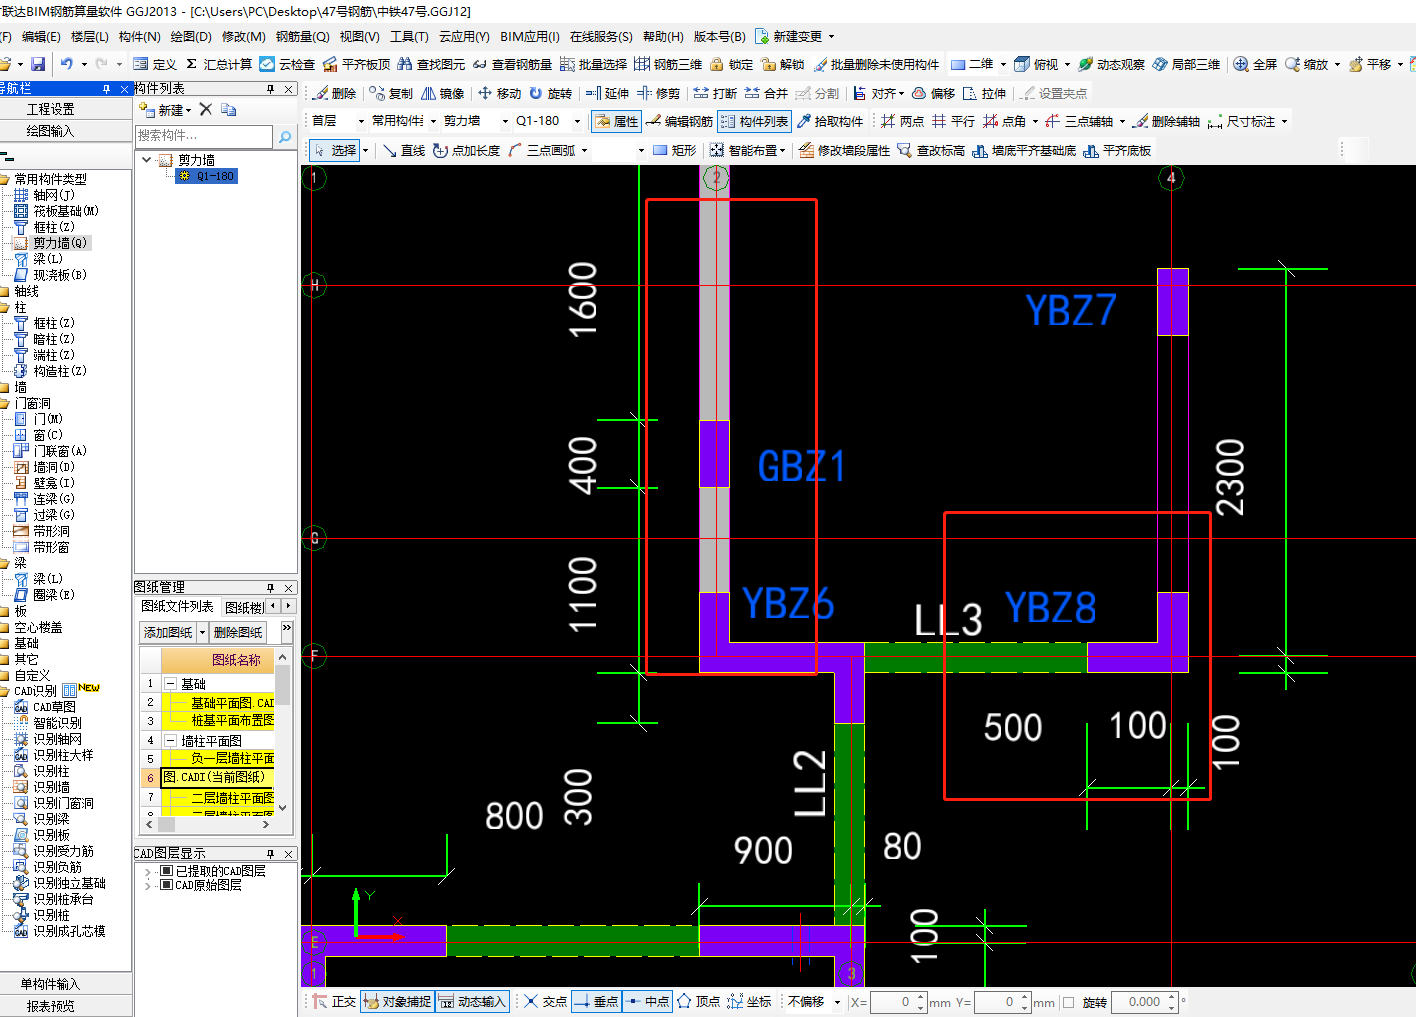The width and height of the screenshot is (1416, 1017).
Task: Select the 移动 move tool
Action: [499, 93]
